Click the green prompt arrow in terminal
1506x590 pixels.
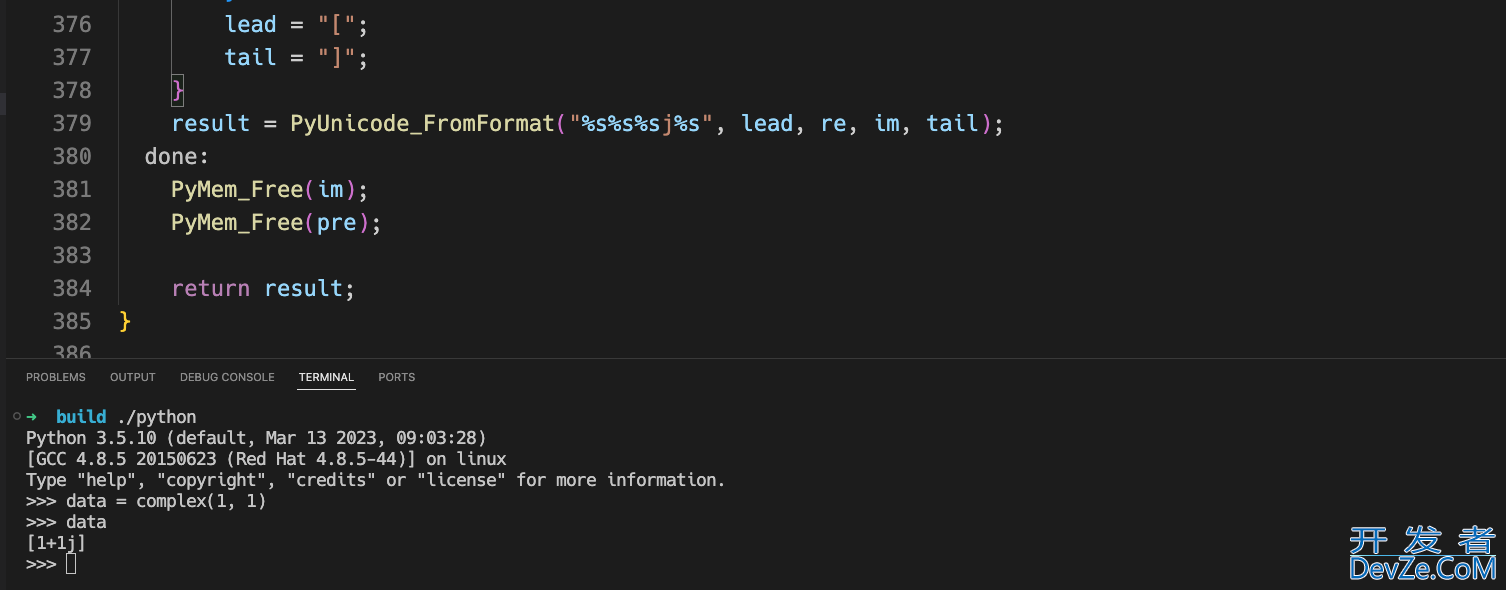(32, 417)
